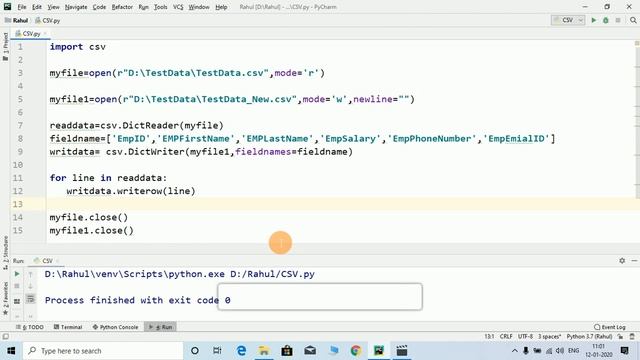Open the Python Console tab
Viewport: 640px width, 360px height.
pos(116,327)
